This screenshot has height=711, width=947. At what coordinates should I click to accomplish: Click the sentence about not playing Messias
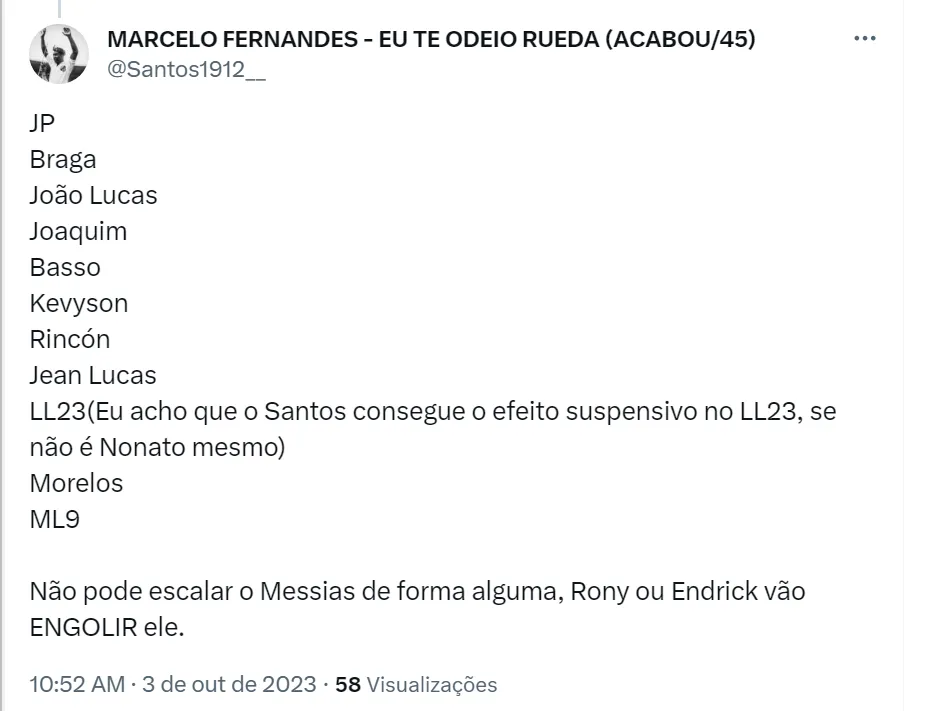pos(417,591)
